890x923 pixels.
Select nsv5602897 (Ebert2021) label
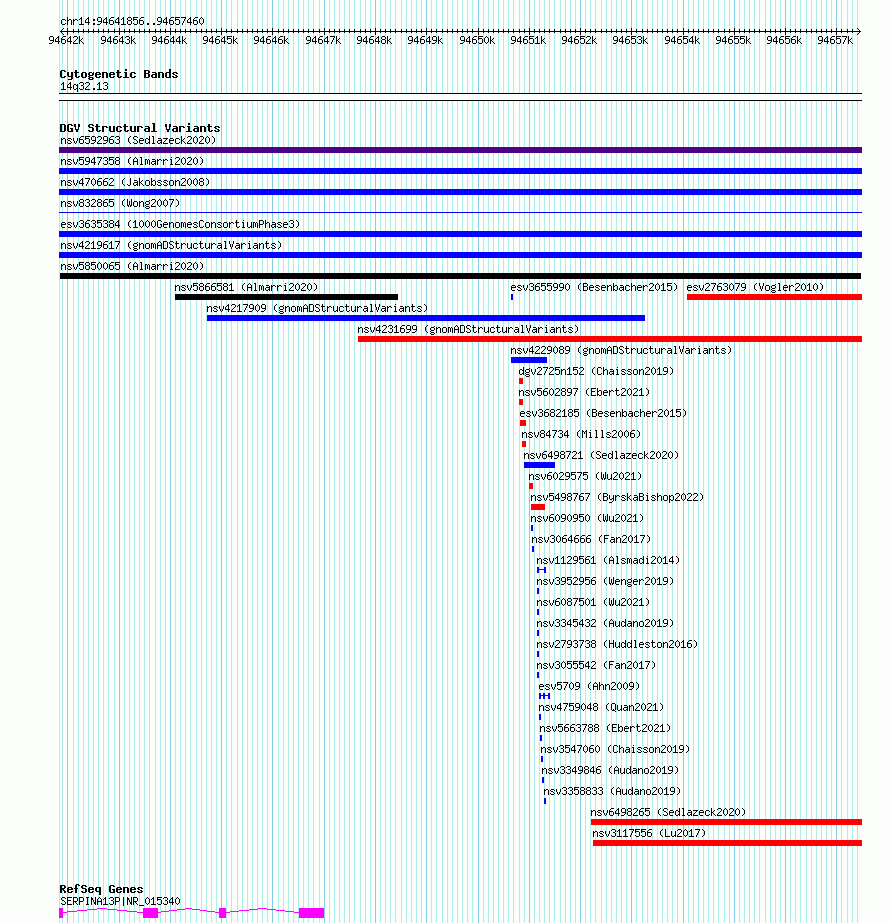coord(584,392)
